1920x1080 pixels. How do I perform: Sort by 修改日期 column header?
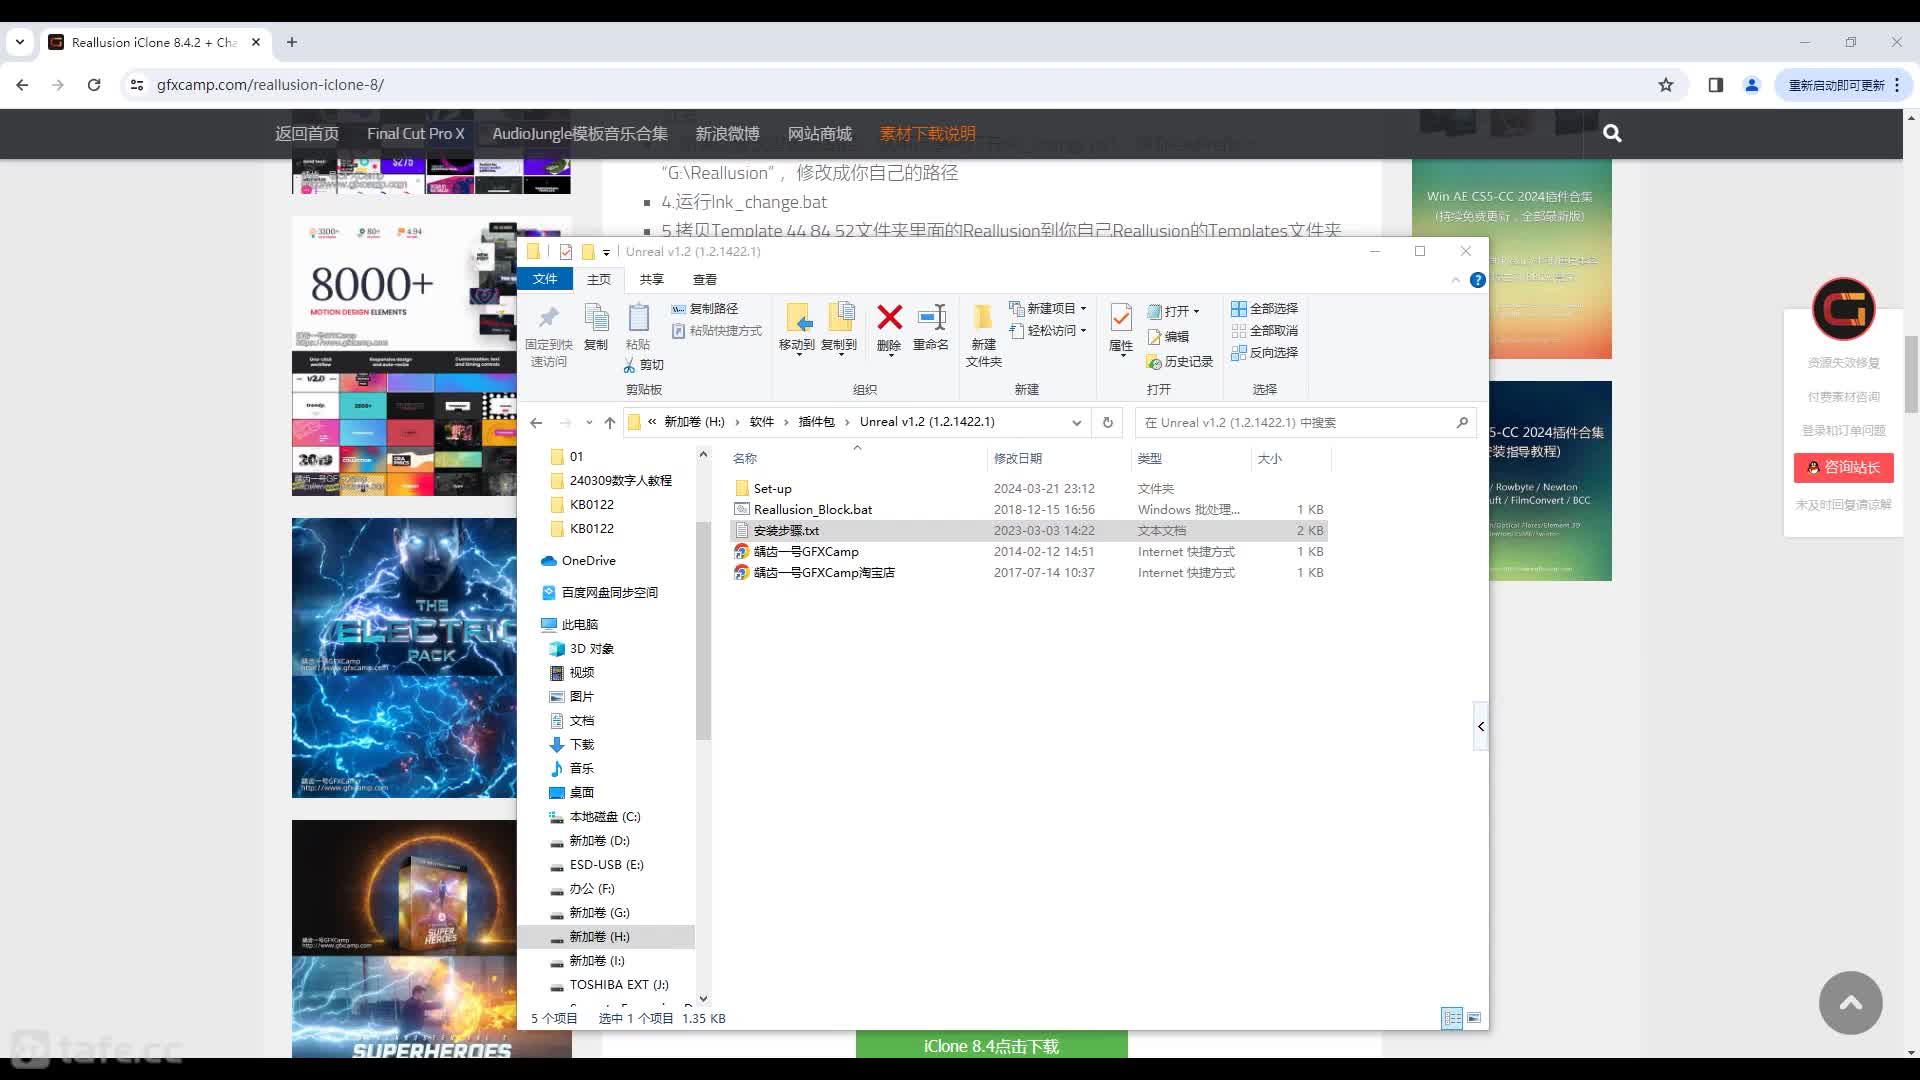click(x=1018, y=458)
